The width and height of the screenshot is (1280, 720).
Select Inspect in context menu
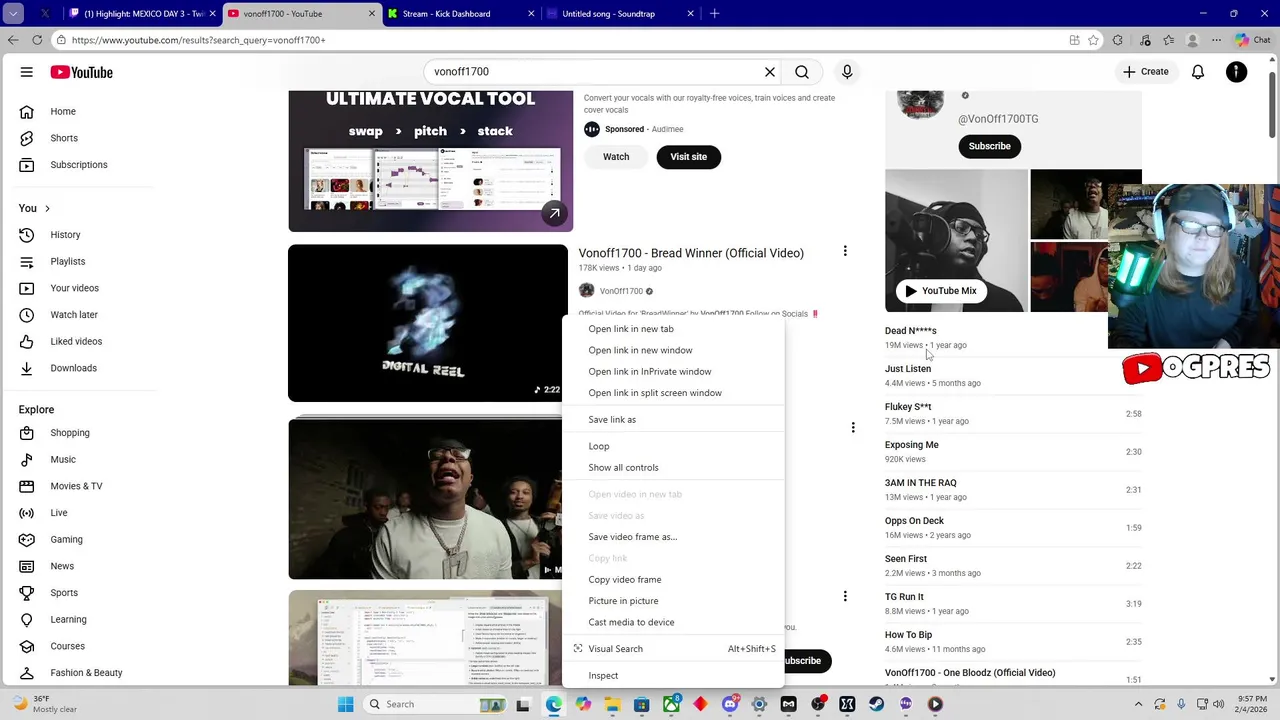[673, 676]
